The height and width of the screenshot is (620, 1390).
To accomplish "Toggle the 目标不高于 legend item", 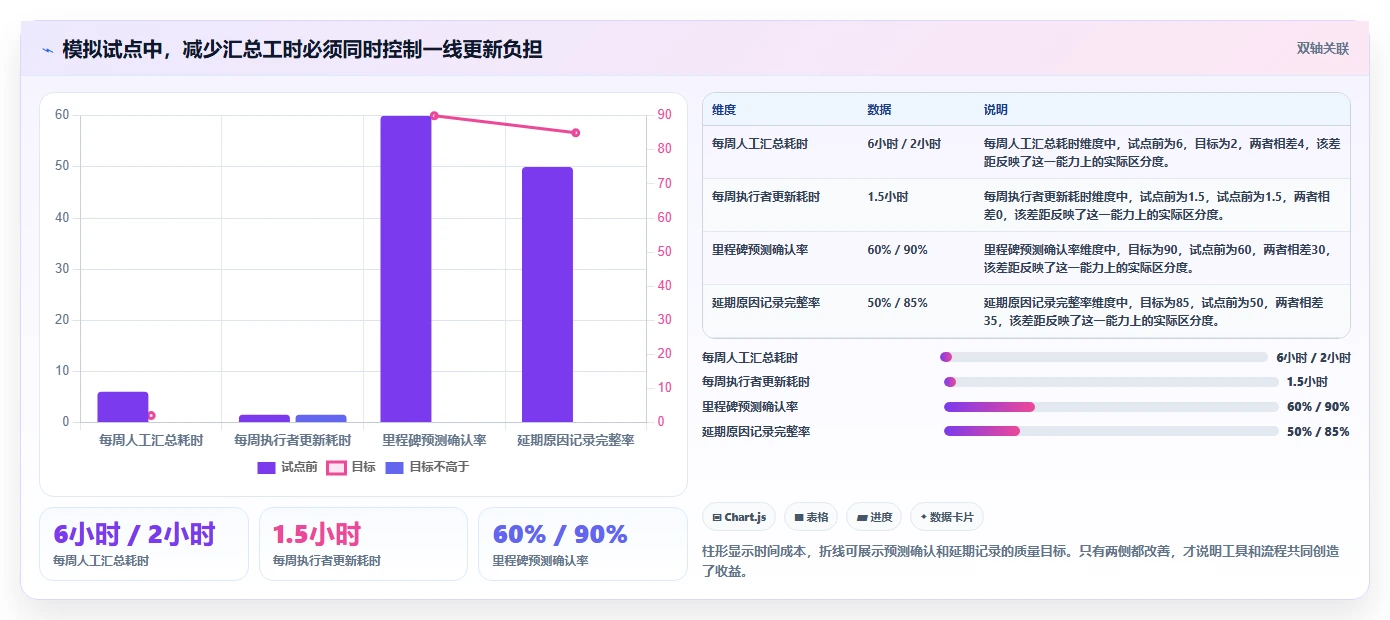I will pyautogui.click(x=427, y=467).
